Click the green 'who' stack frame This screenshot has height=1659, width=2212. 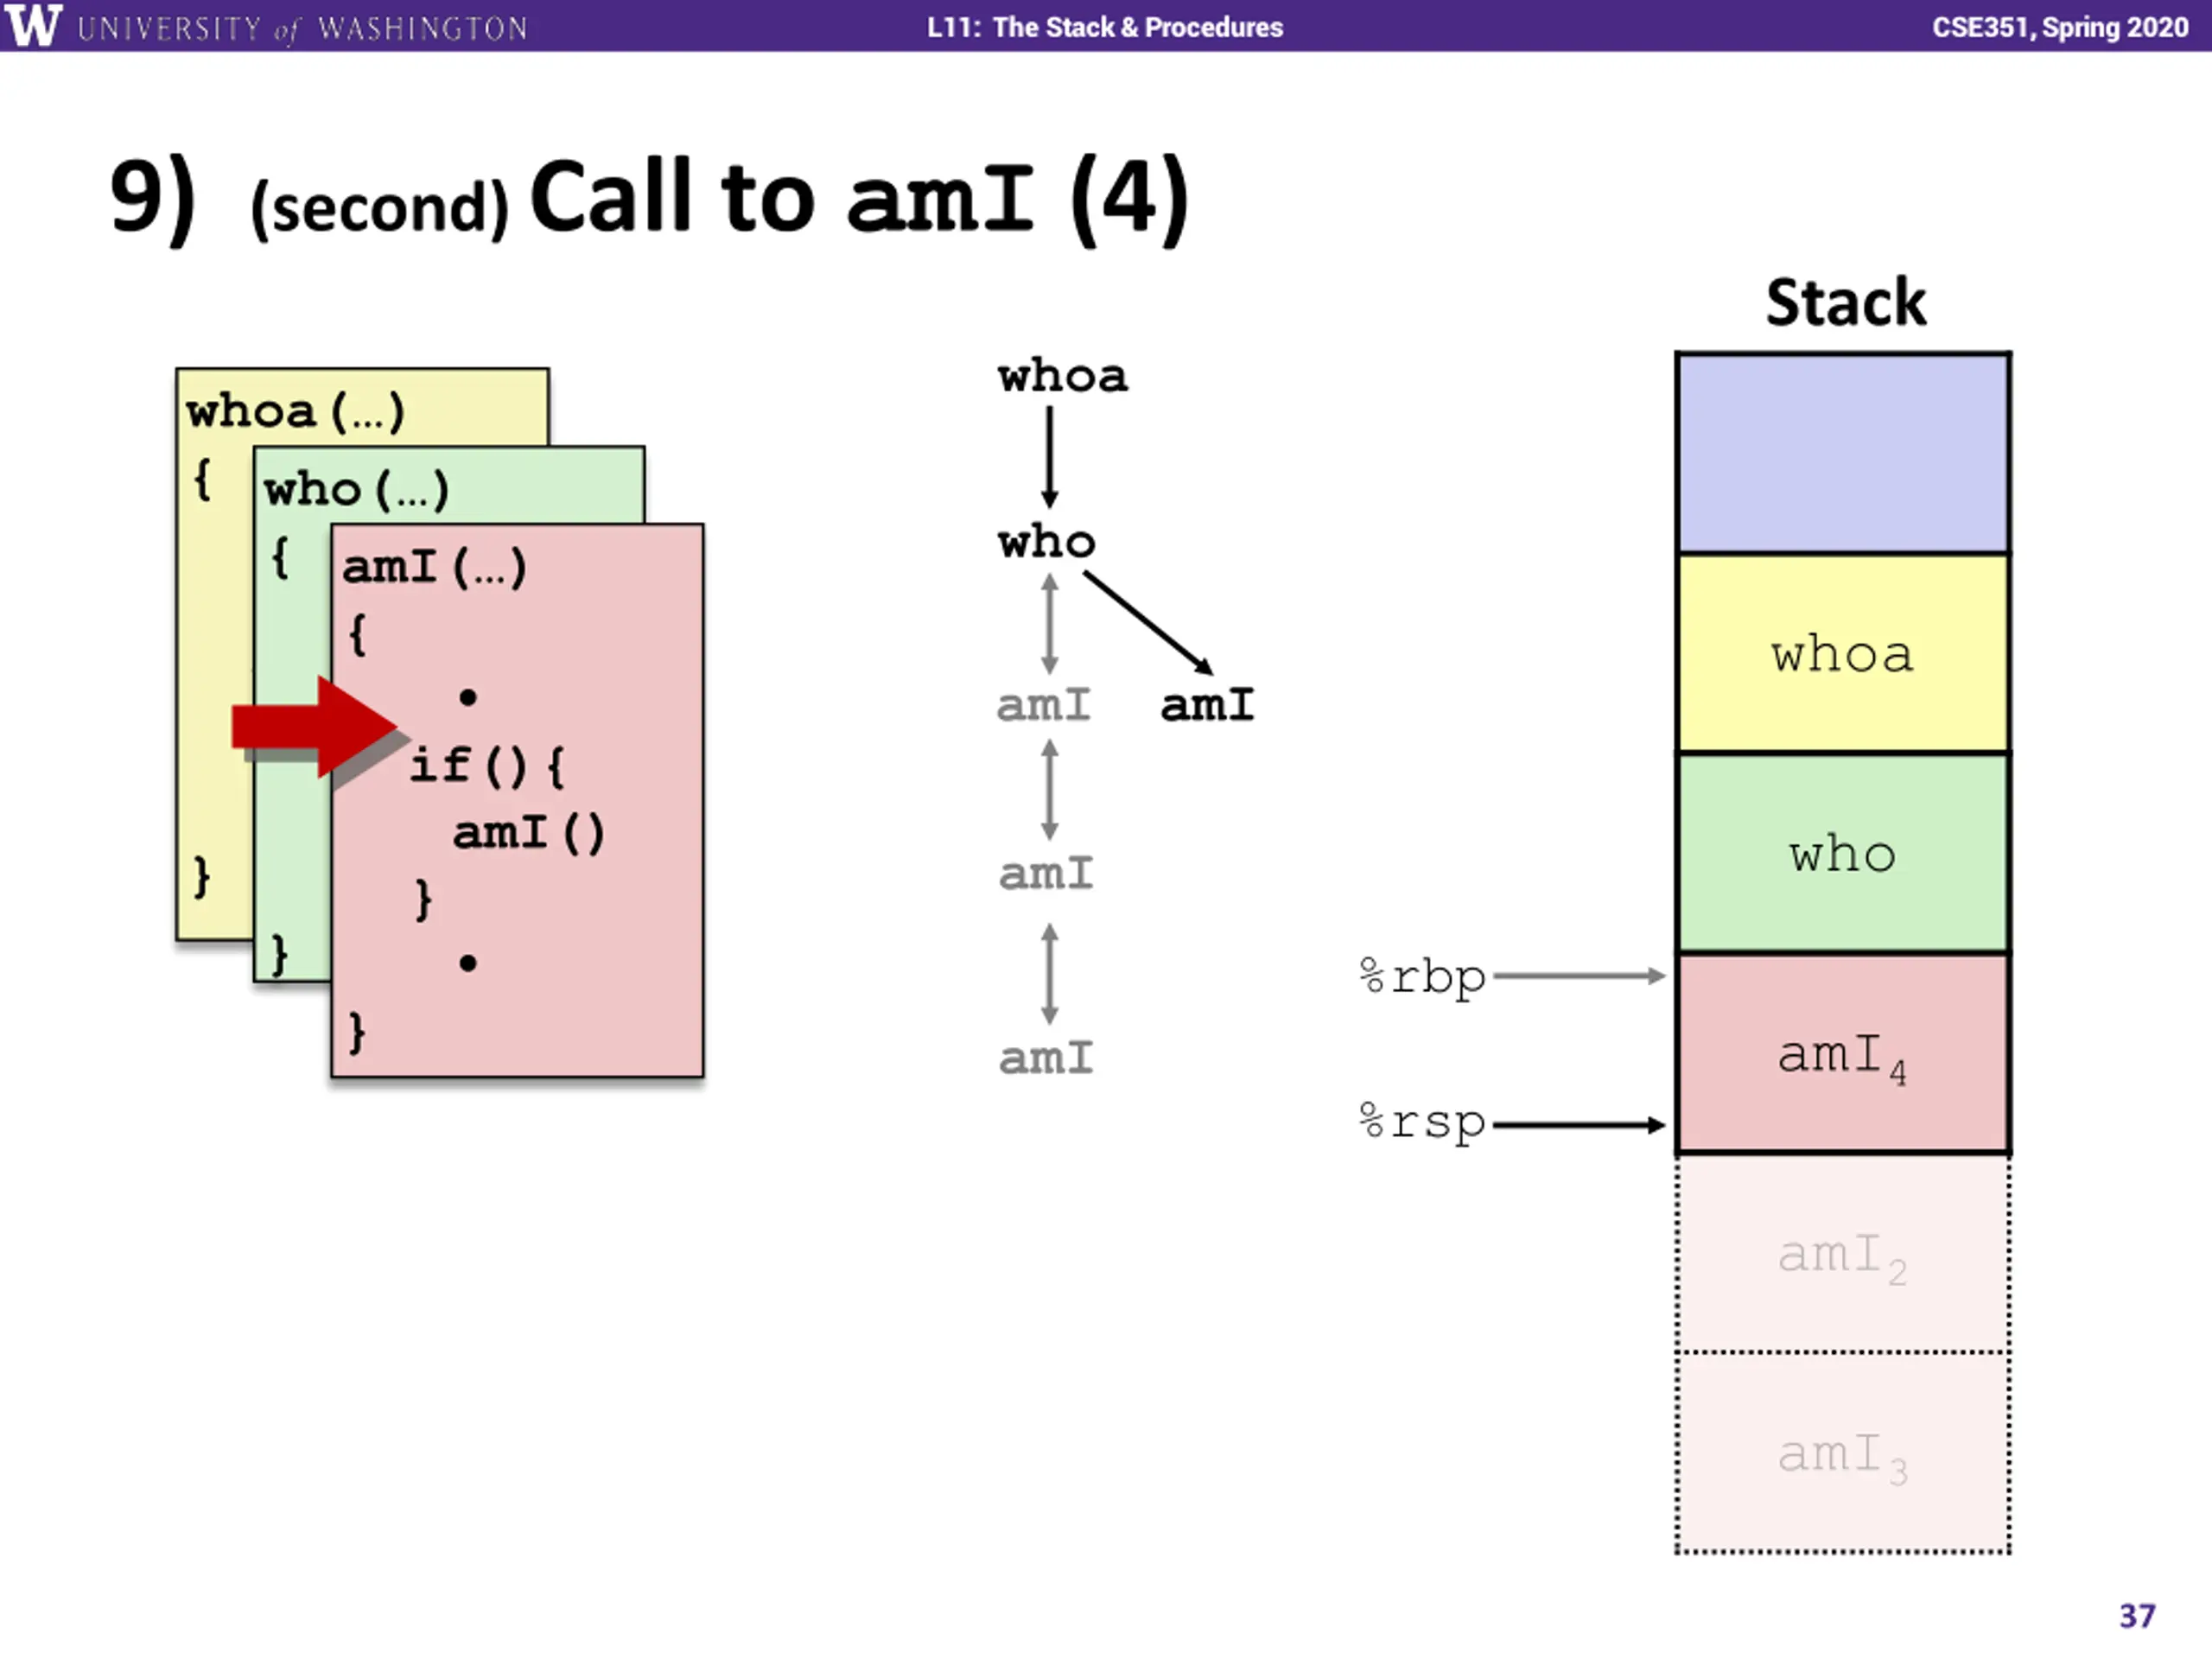pyautogui.click(x=1843, y=853)
